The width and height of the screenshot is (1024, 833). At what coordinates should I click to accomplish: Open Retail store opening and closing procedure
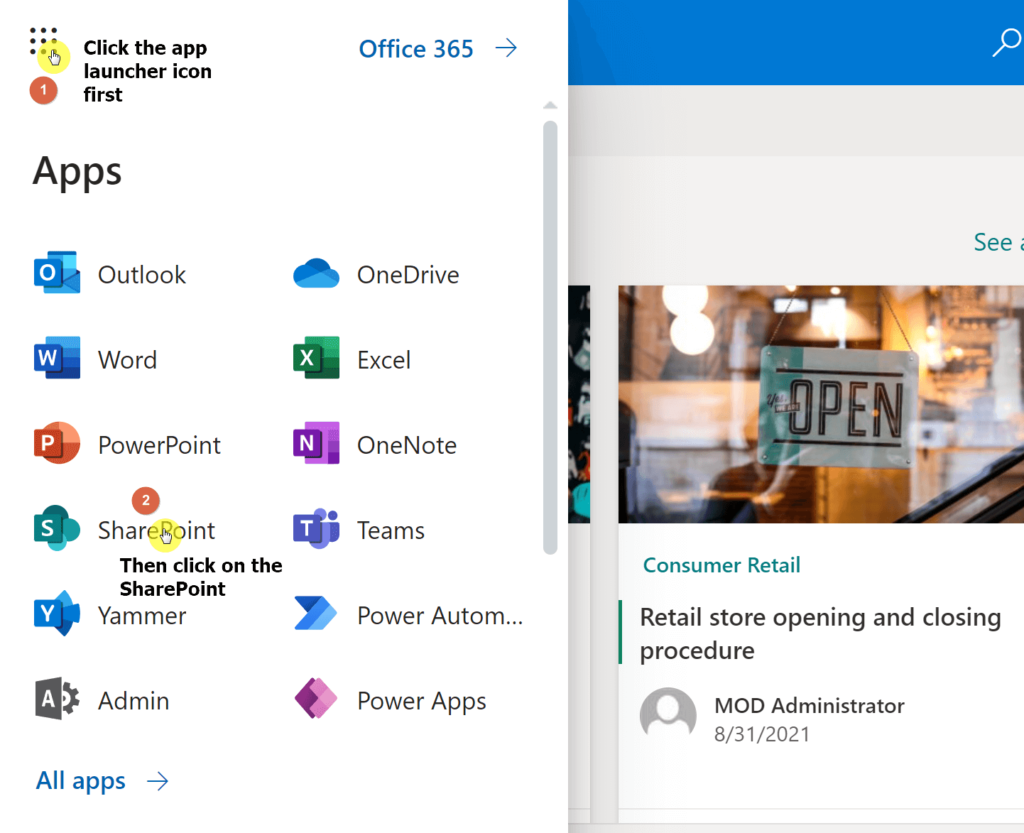click(820, 633)
